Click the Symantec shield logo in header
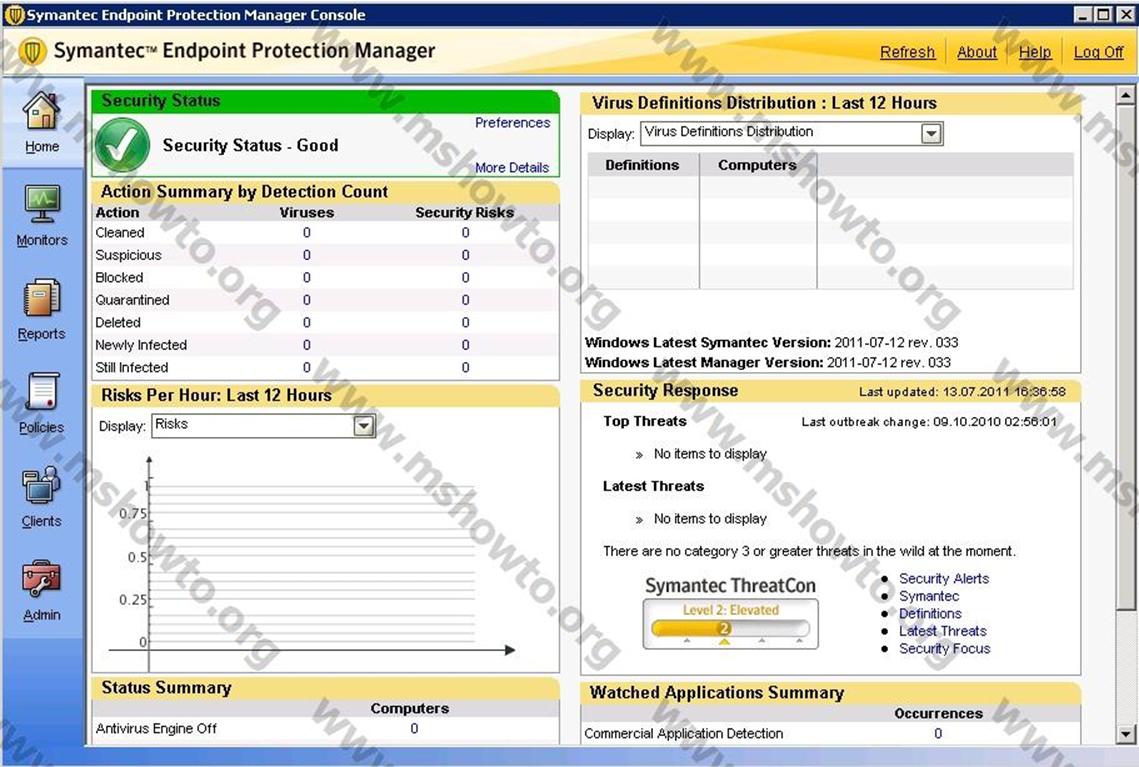 [x=33, y=51]
